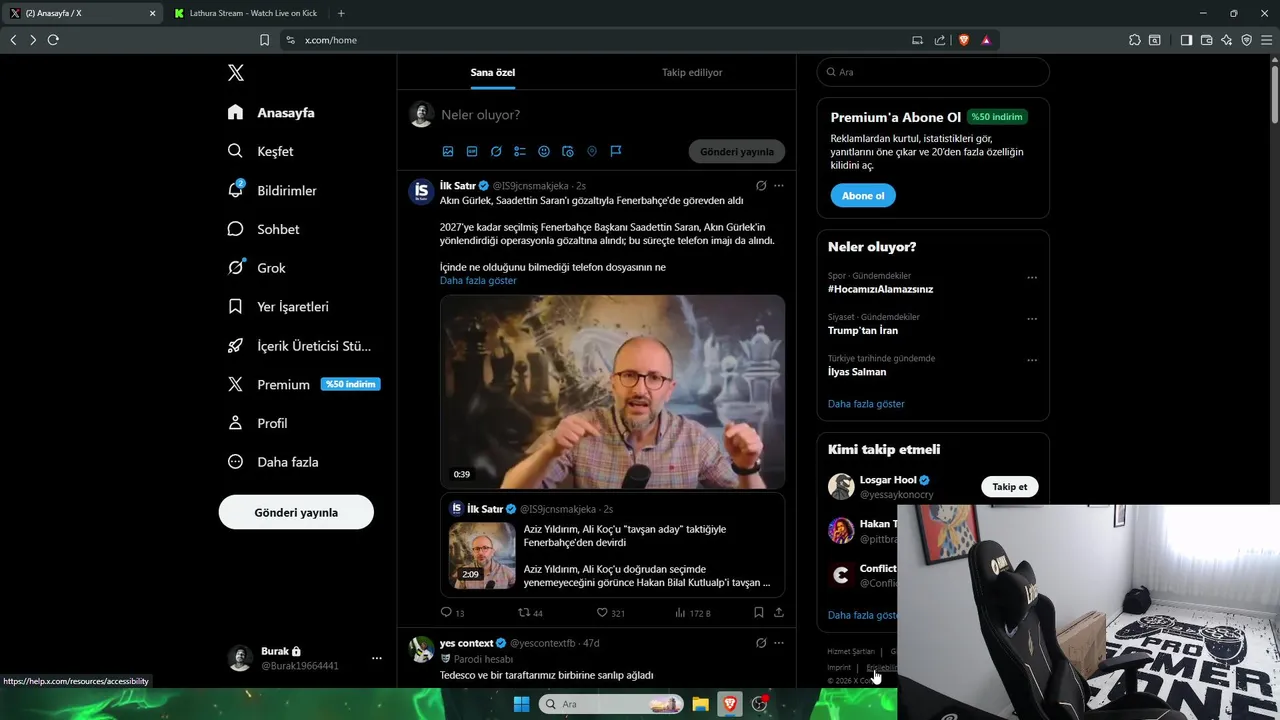This screenshot has height=720, width=1280.
Task: Open options for Trump'tan İran trend
Action: pyautogui.click(x=1032, y=319)
